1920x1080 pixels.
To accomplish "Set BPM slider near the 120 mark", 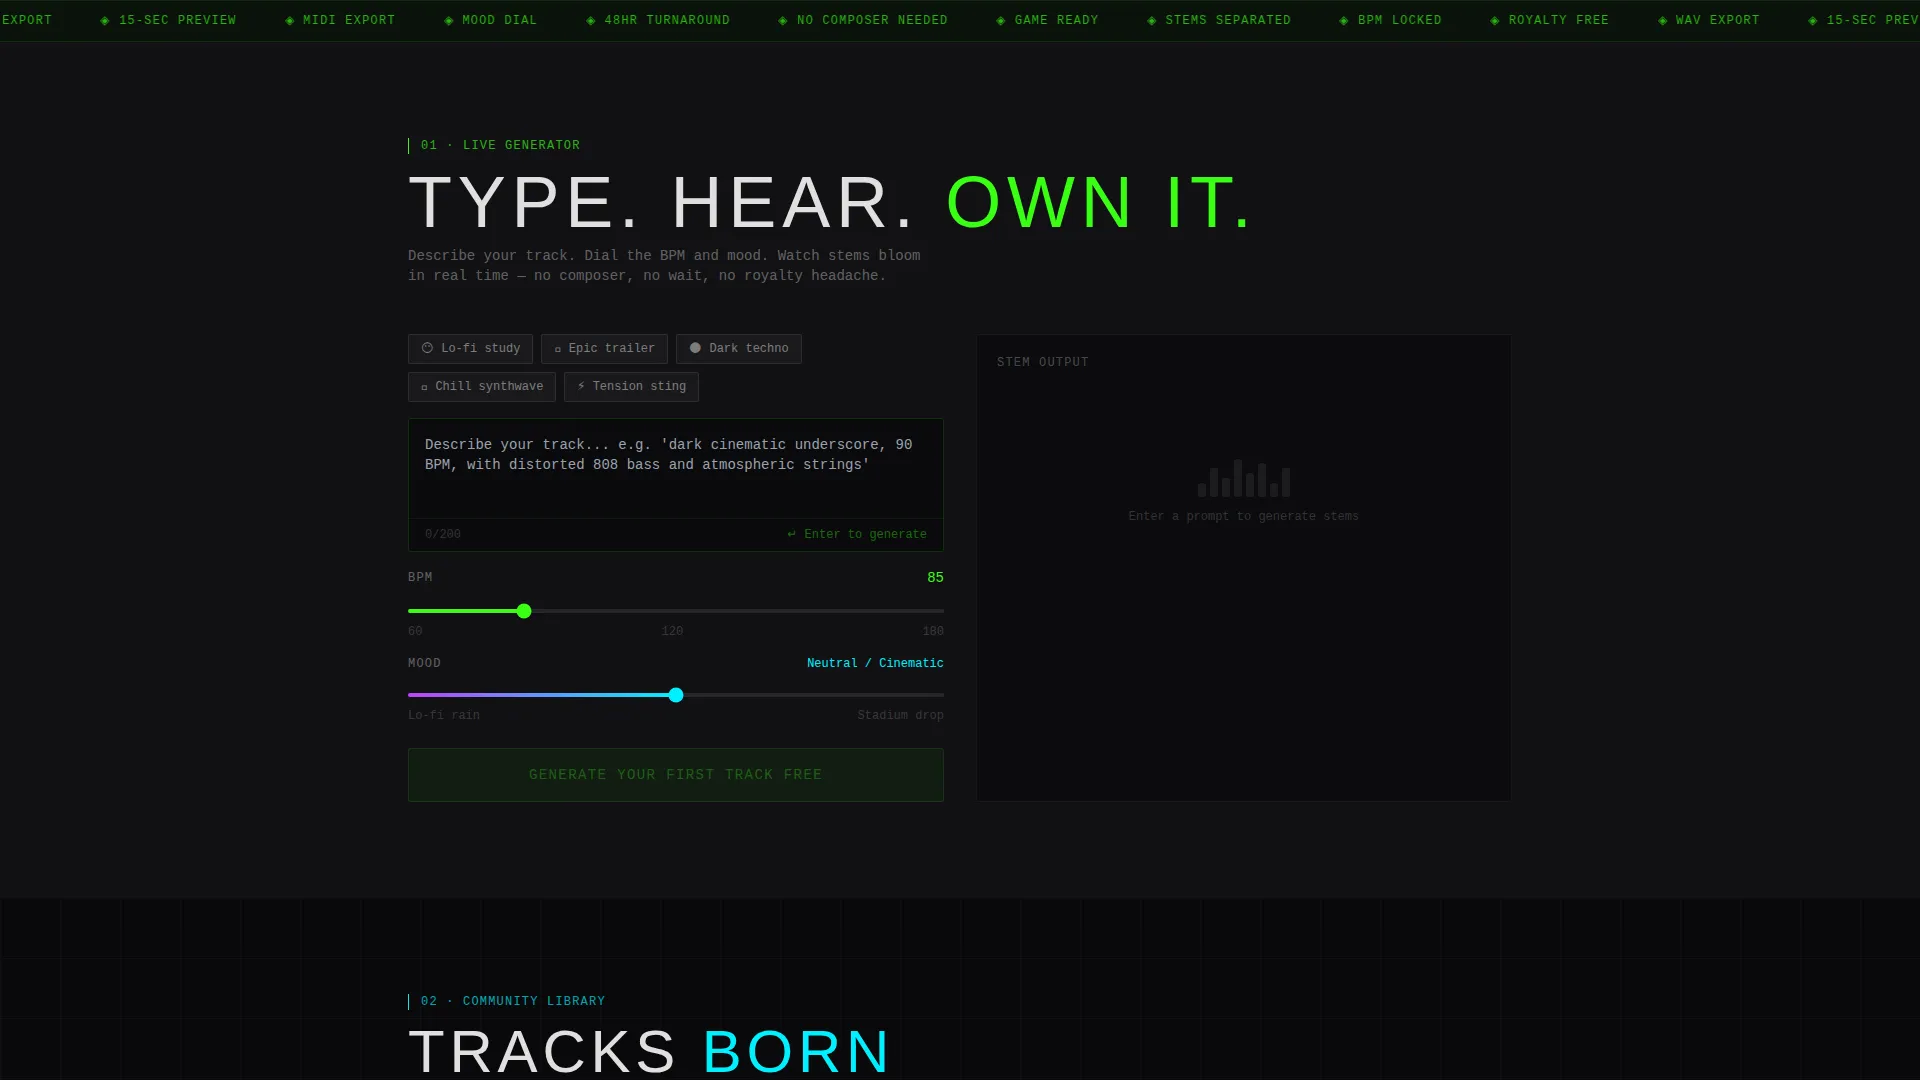I will tap(676, 611).
